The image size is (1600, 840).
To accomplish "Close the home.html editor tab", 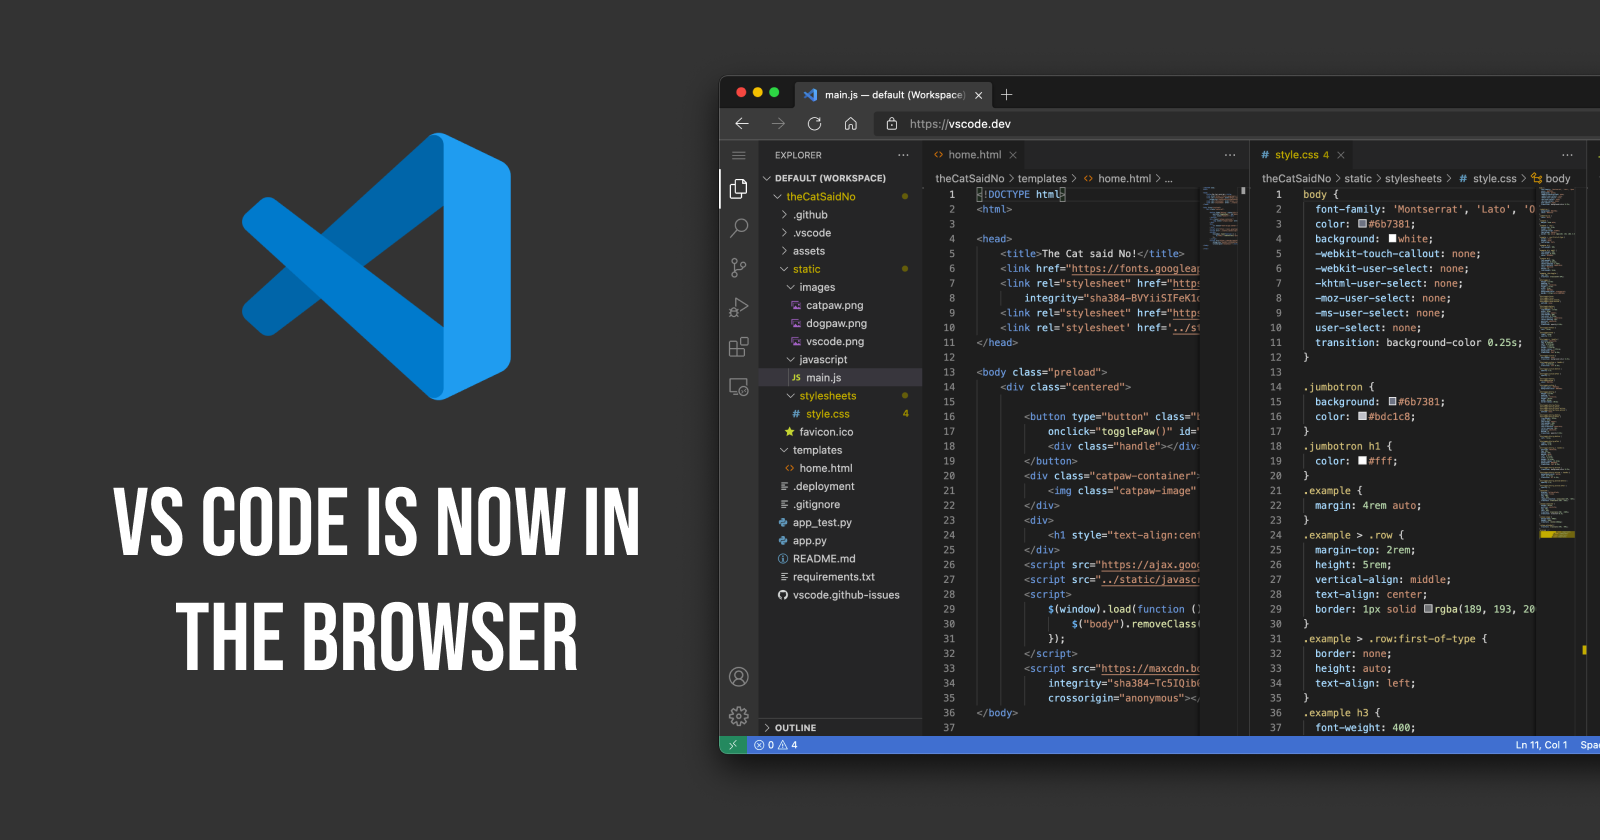I will (1013, 155).
